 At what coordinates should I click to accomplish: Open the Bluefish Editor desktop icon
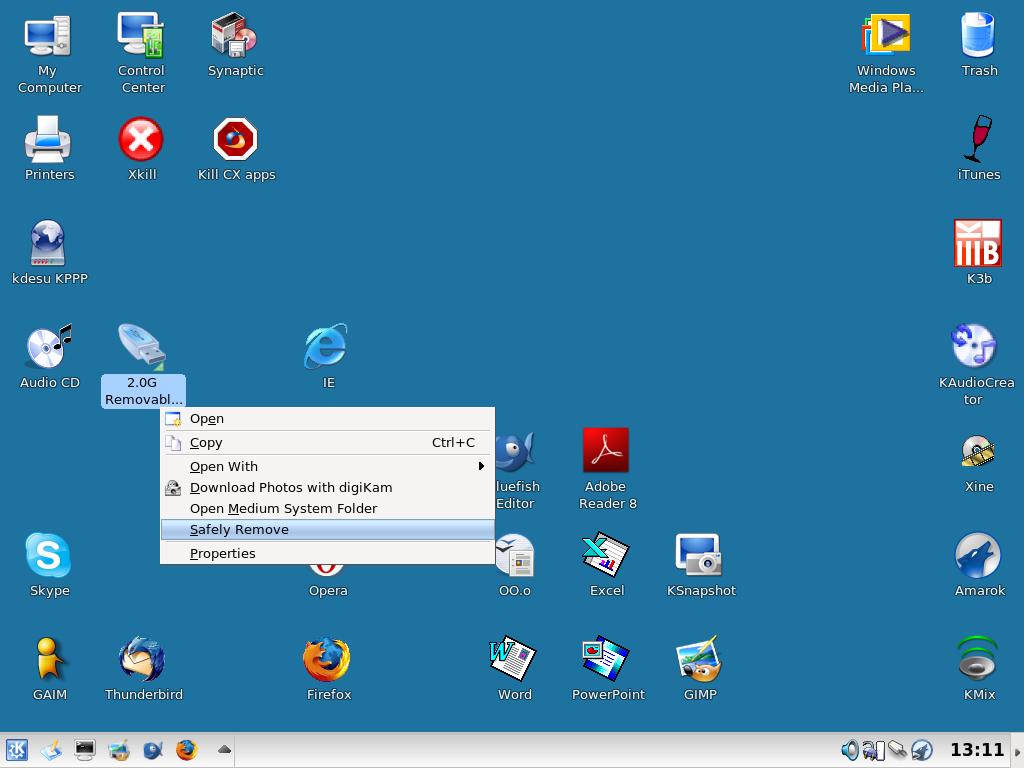pos(515,452)
